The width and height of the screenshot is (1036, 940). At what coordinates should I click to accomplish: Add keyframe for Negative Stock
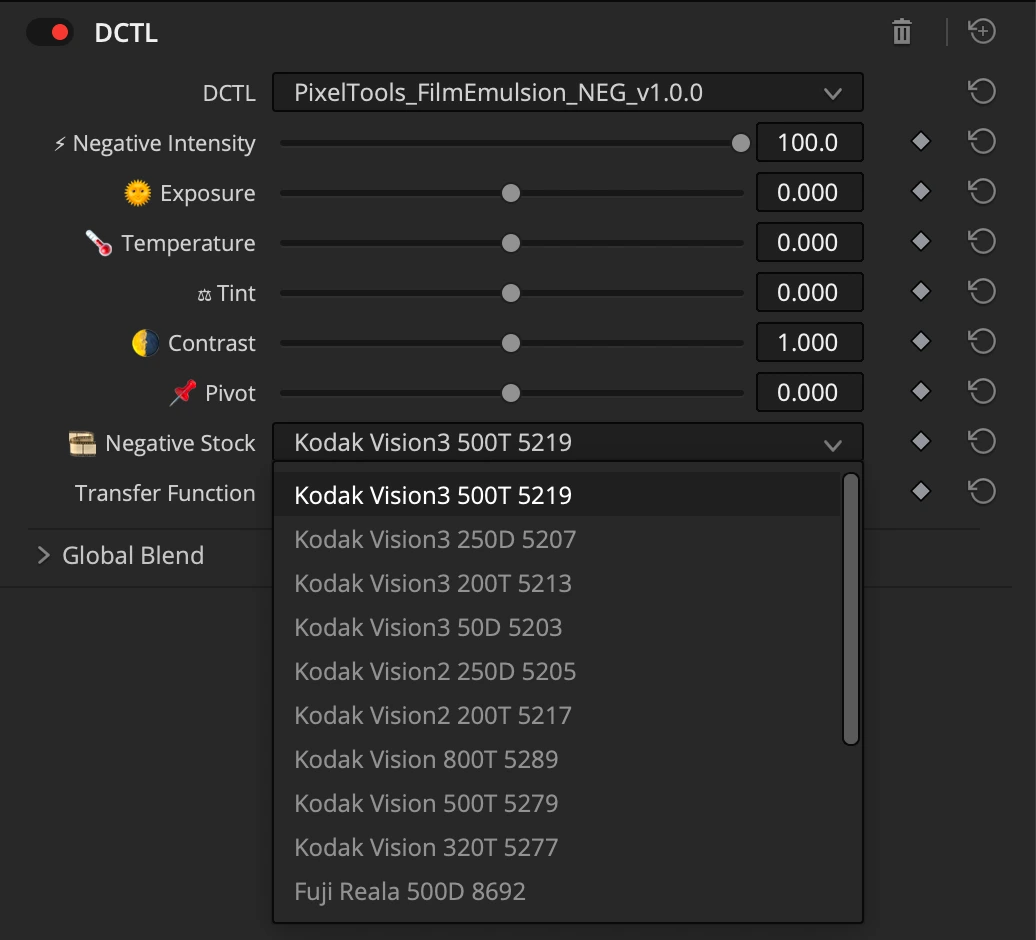point(920,441)
